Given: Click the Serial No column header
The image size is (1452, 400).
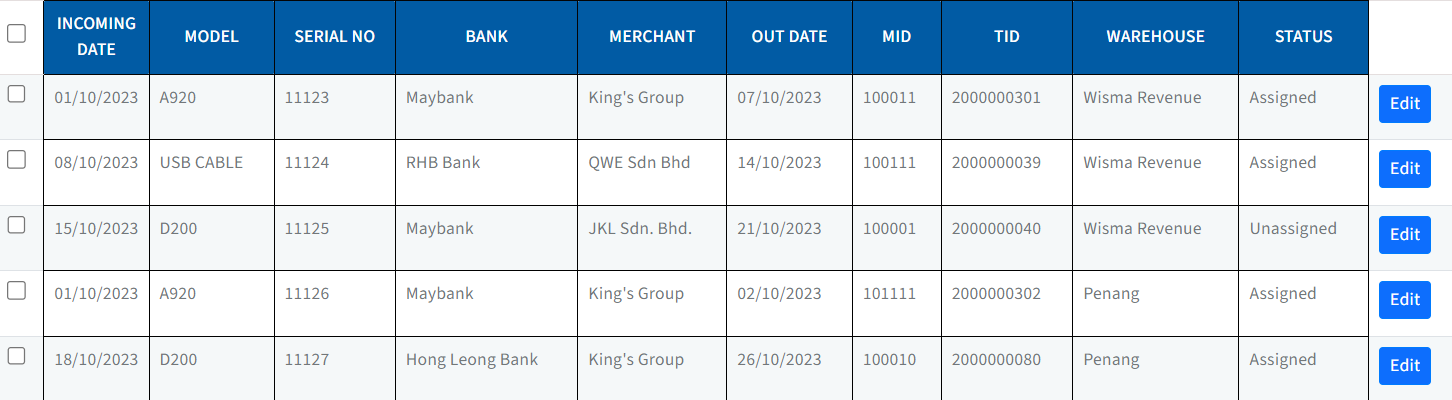Looking at the screenshot, I should [334, 36].
